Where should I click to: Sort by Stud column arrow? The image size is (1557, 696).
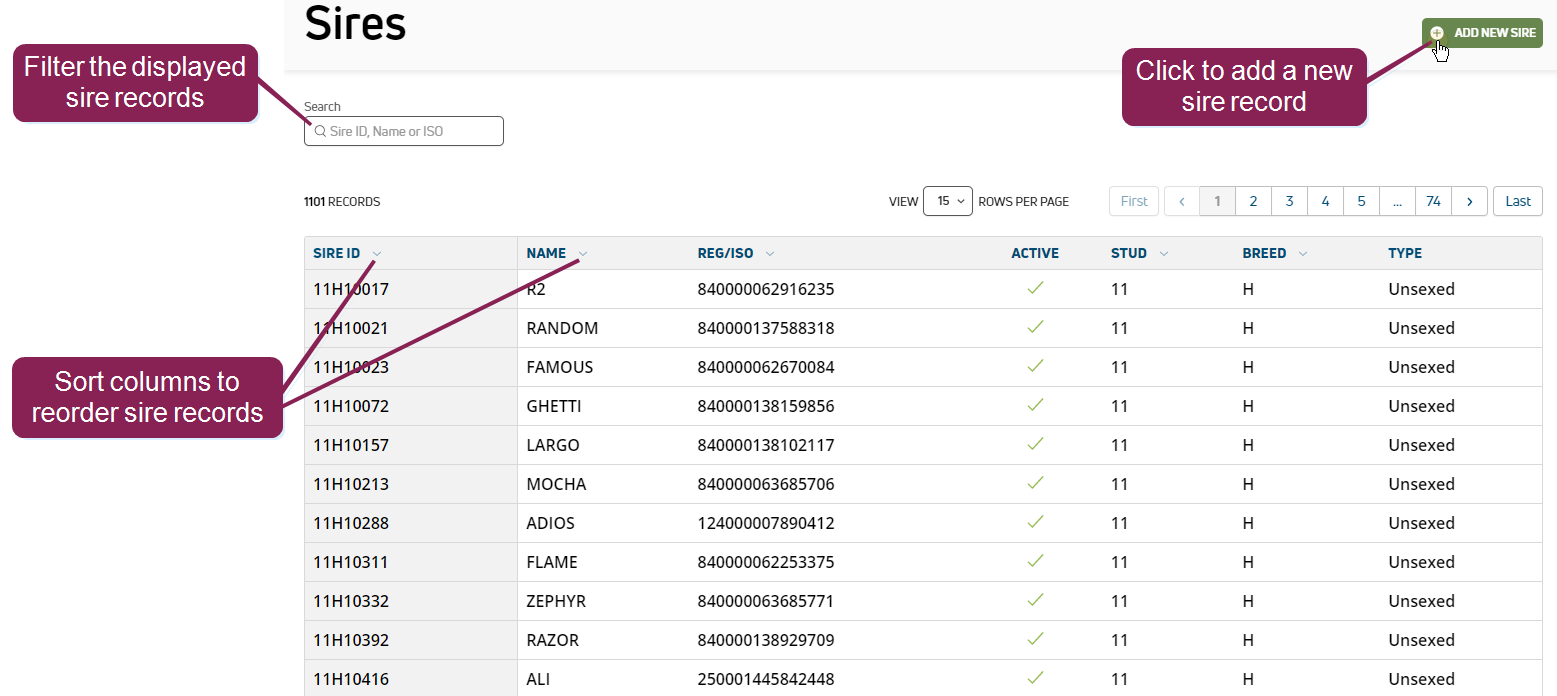coord(1164,254)
